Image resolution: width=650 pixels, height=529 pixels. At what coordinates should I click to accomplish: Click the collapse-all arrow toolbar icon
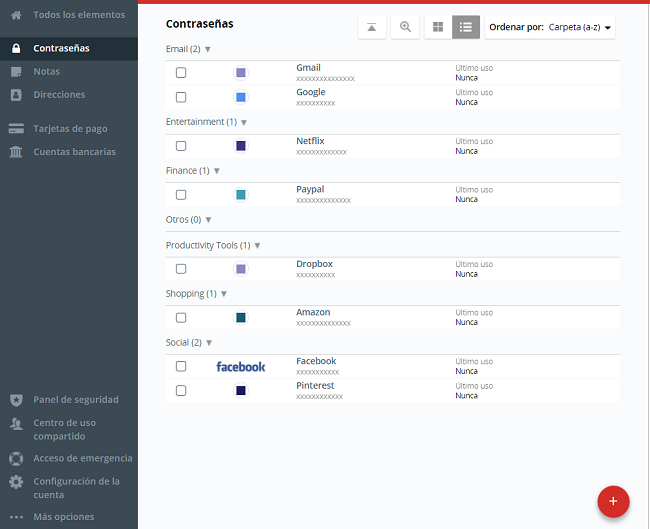point(372,27)
